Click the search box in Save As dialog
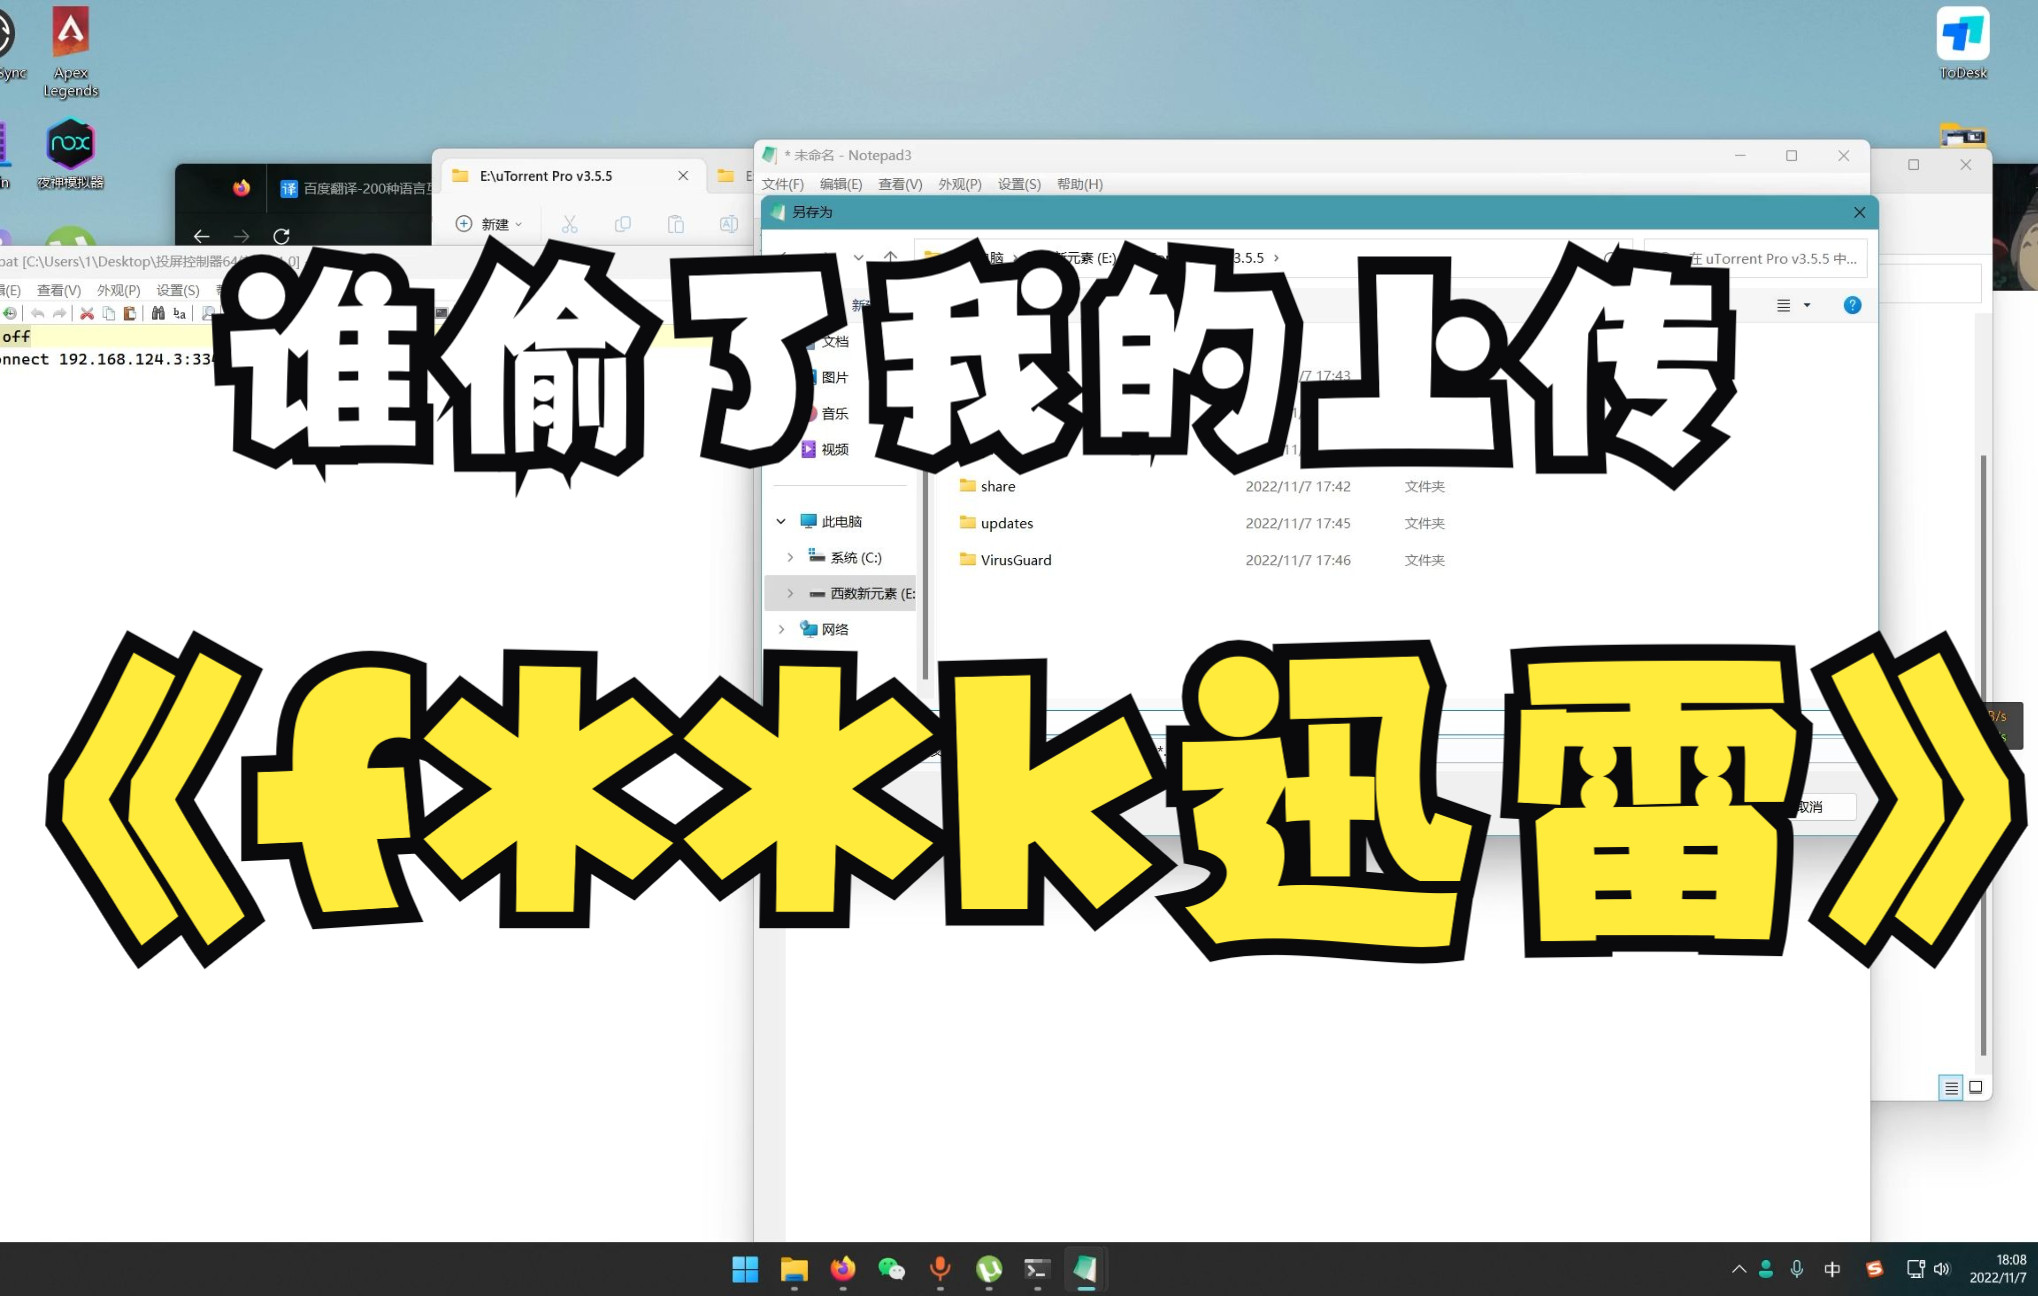 coord(1755,258)
